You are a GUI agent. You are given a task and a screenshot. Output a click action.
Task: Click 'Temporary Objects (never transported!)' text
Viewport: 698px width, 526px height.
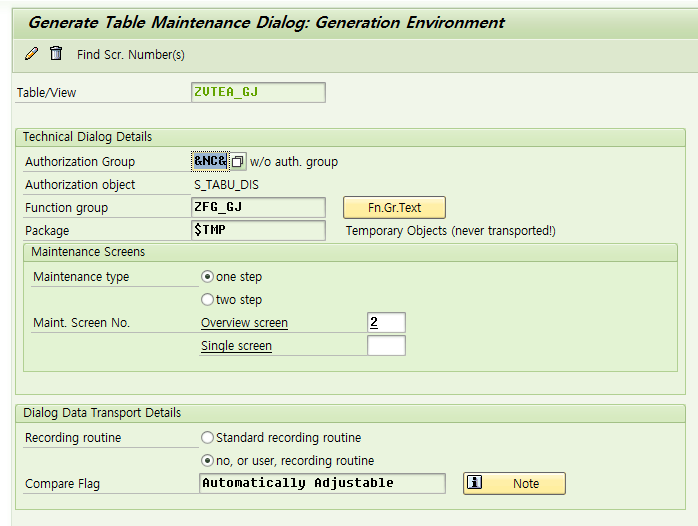click(450, 231)
